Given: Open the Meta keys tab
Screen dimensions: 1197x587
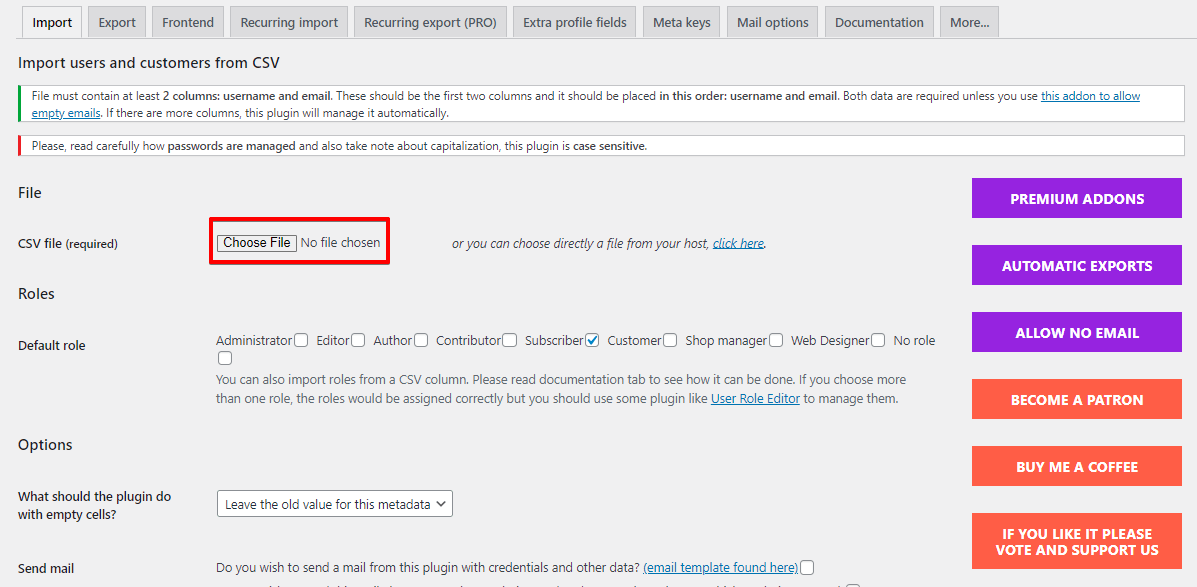Looking at the screenshot, I should tap(682, 23).
